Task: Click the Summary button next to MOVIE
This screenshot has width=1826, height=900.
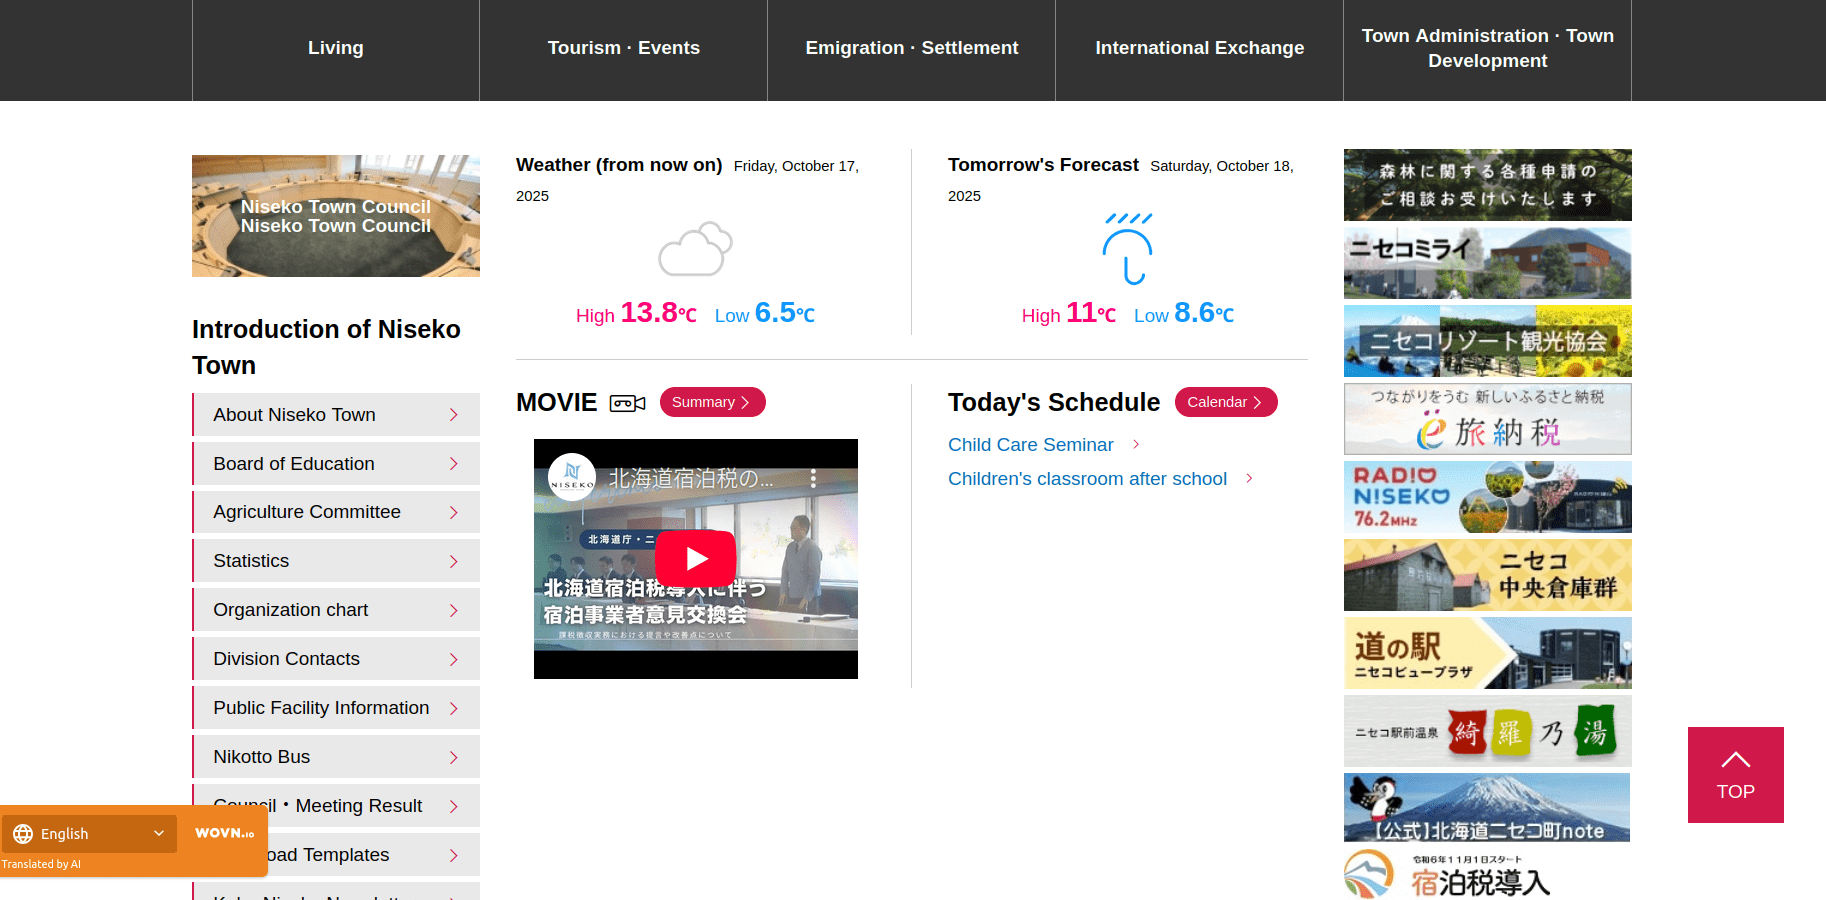Action: click(x=712, y=402)
